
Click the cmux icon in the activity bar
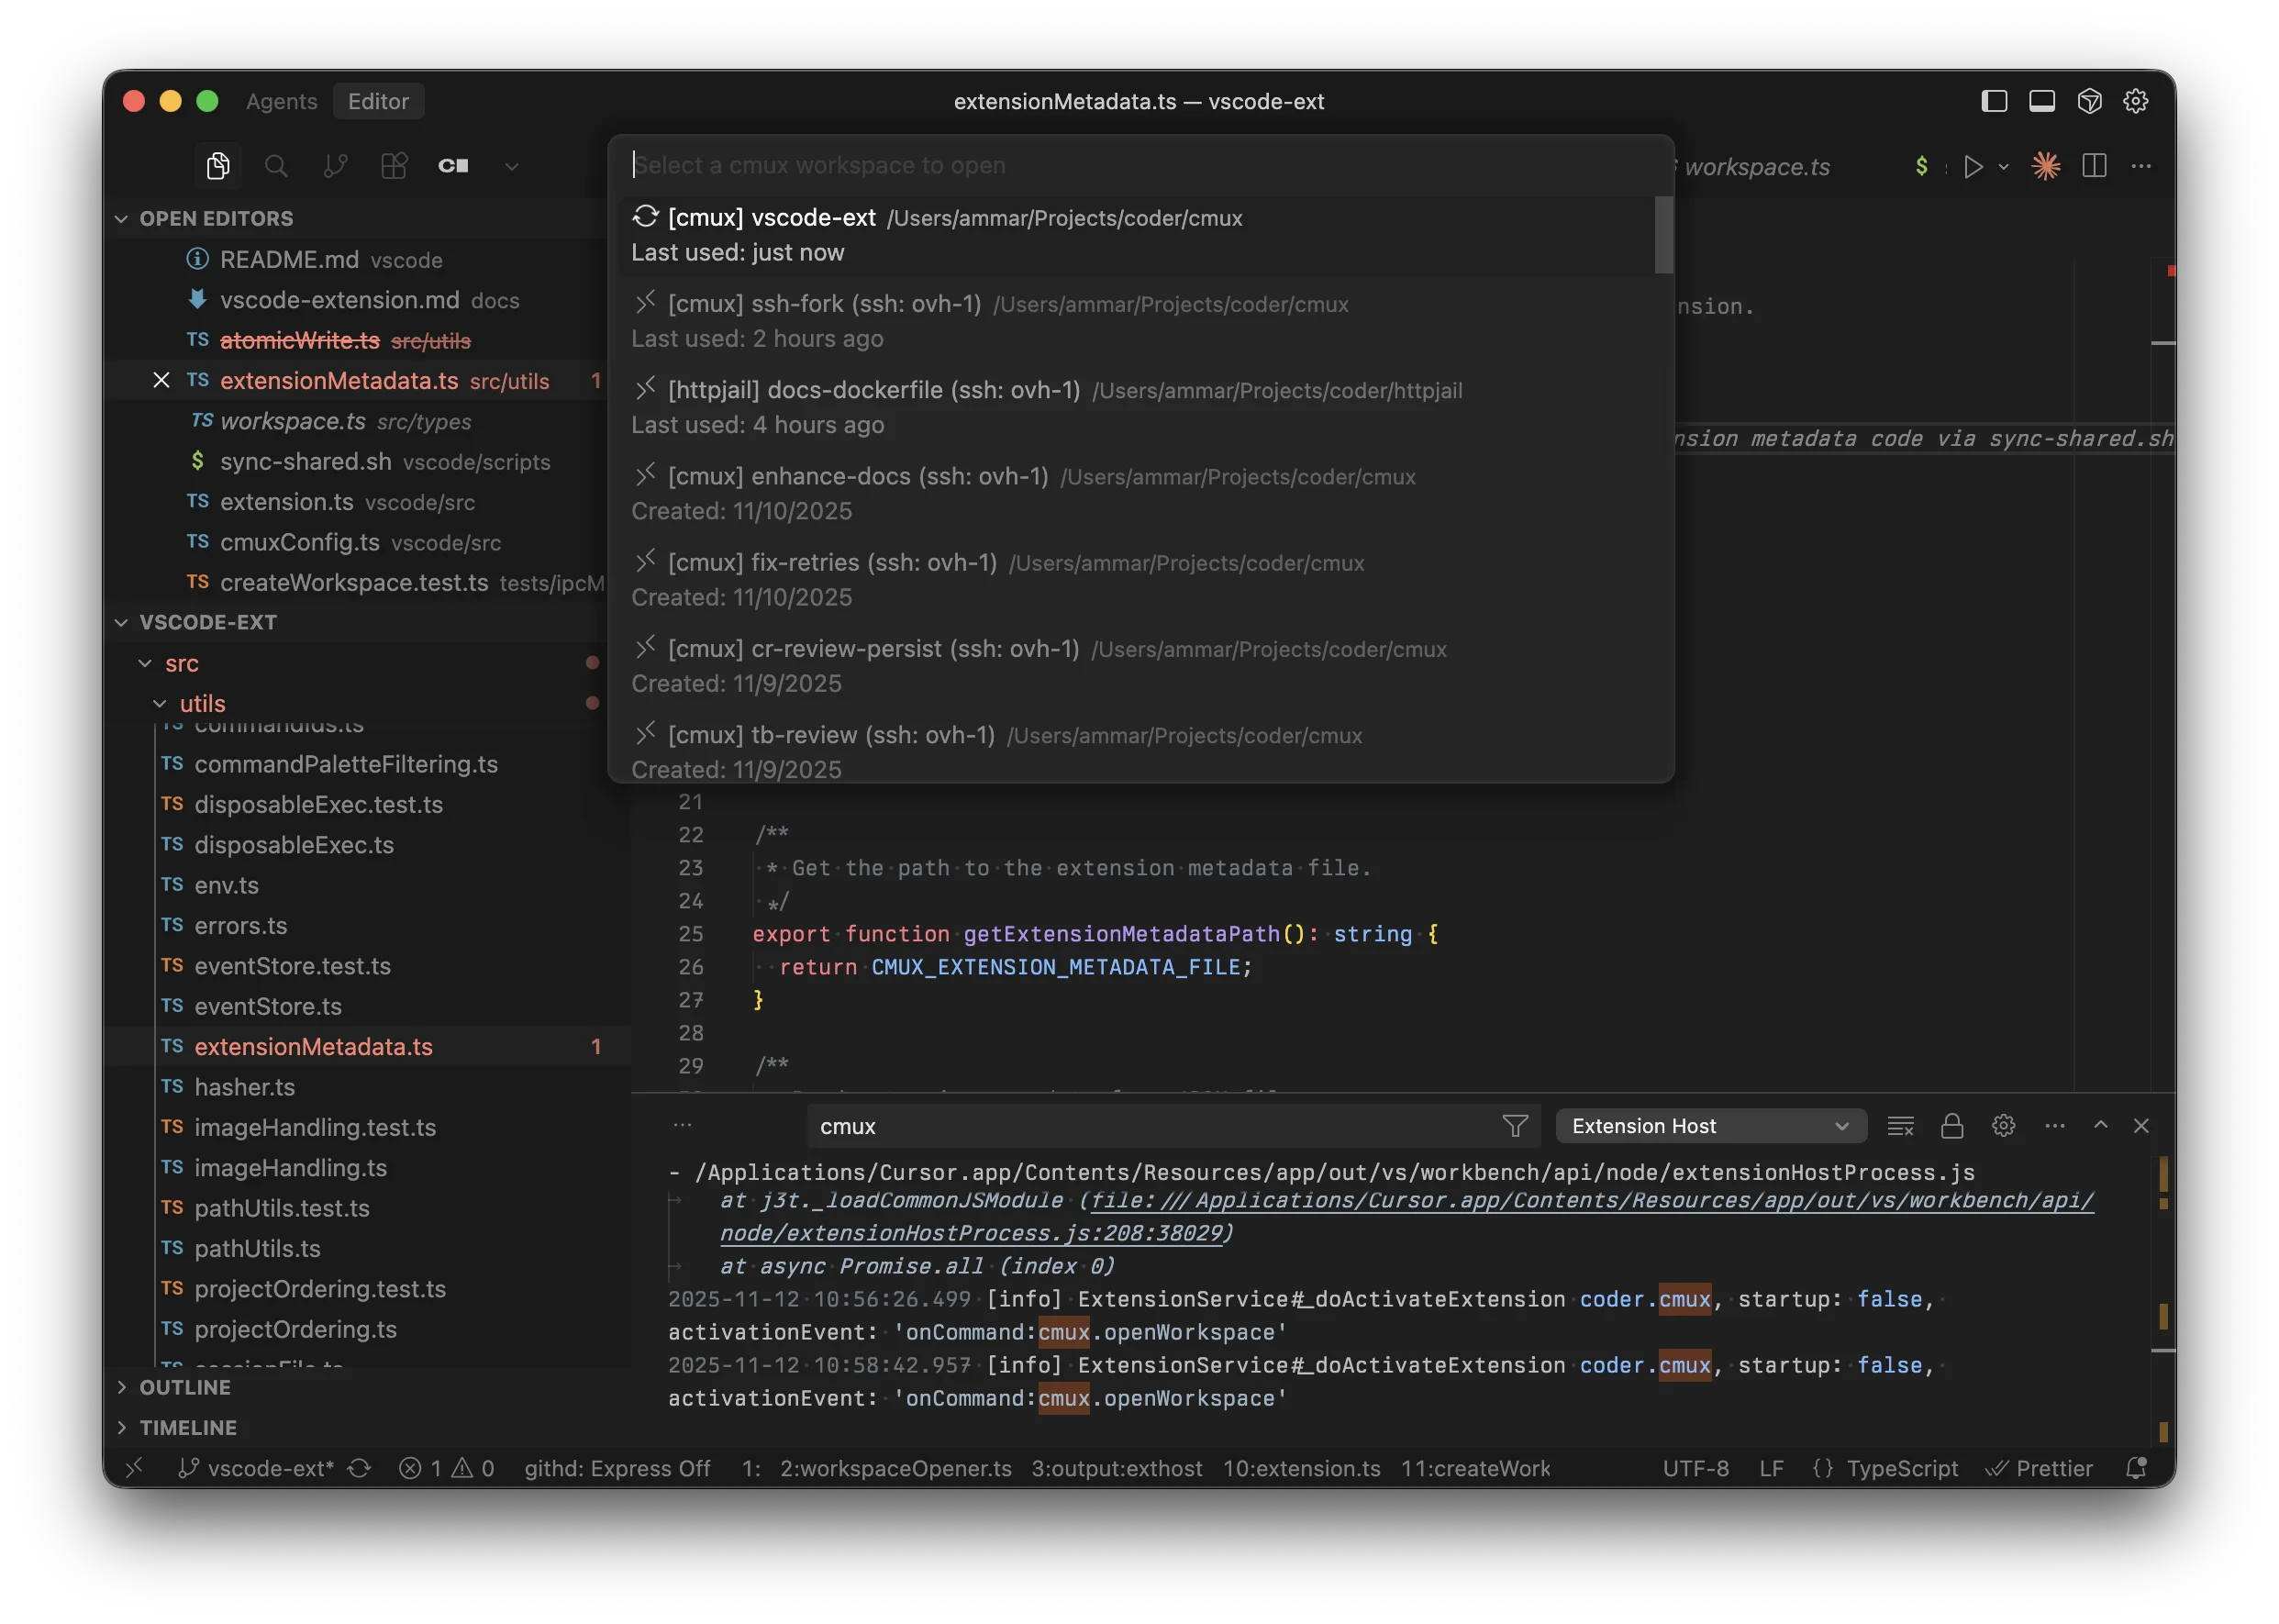coord(453,166)
